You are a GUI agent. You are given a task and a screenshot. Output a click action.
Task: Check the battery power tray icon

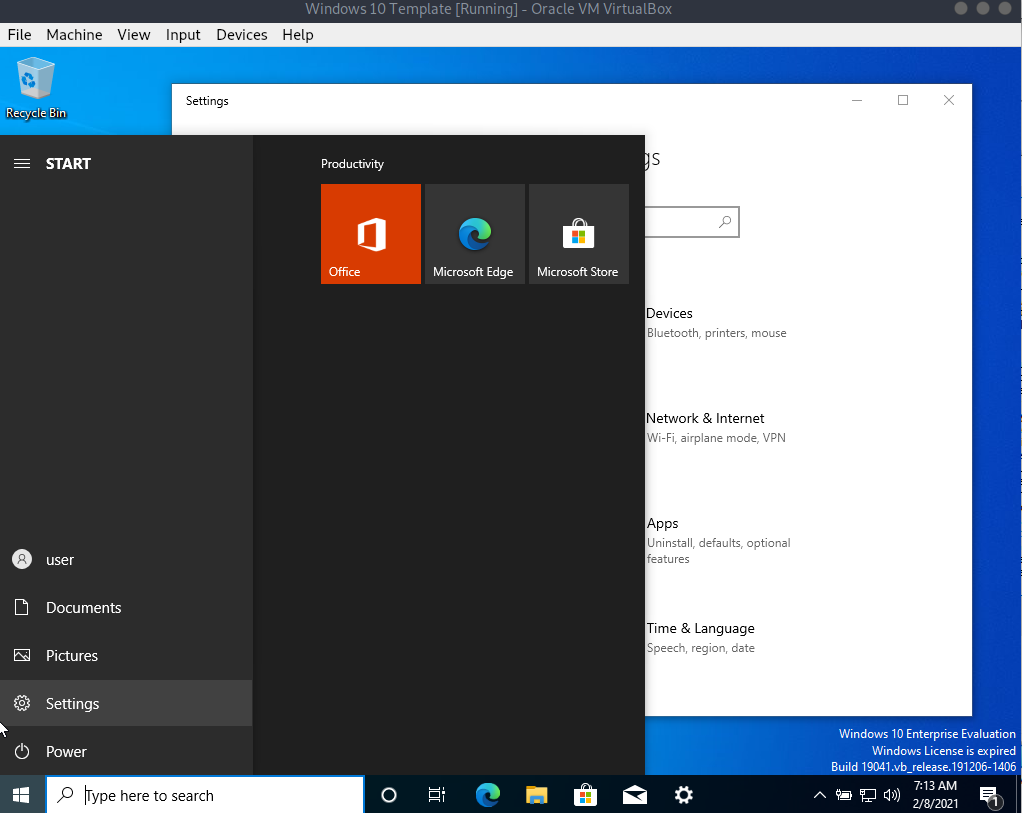pos(843,795)
